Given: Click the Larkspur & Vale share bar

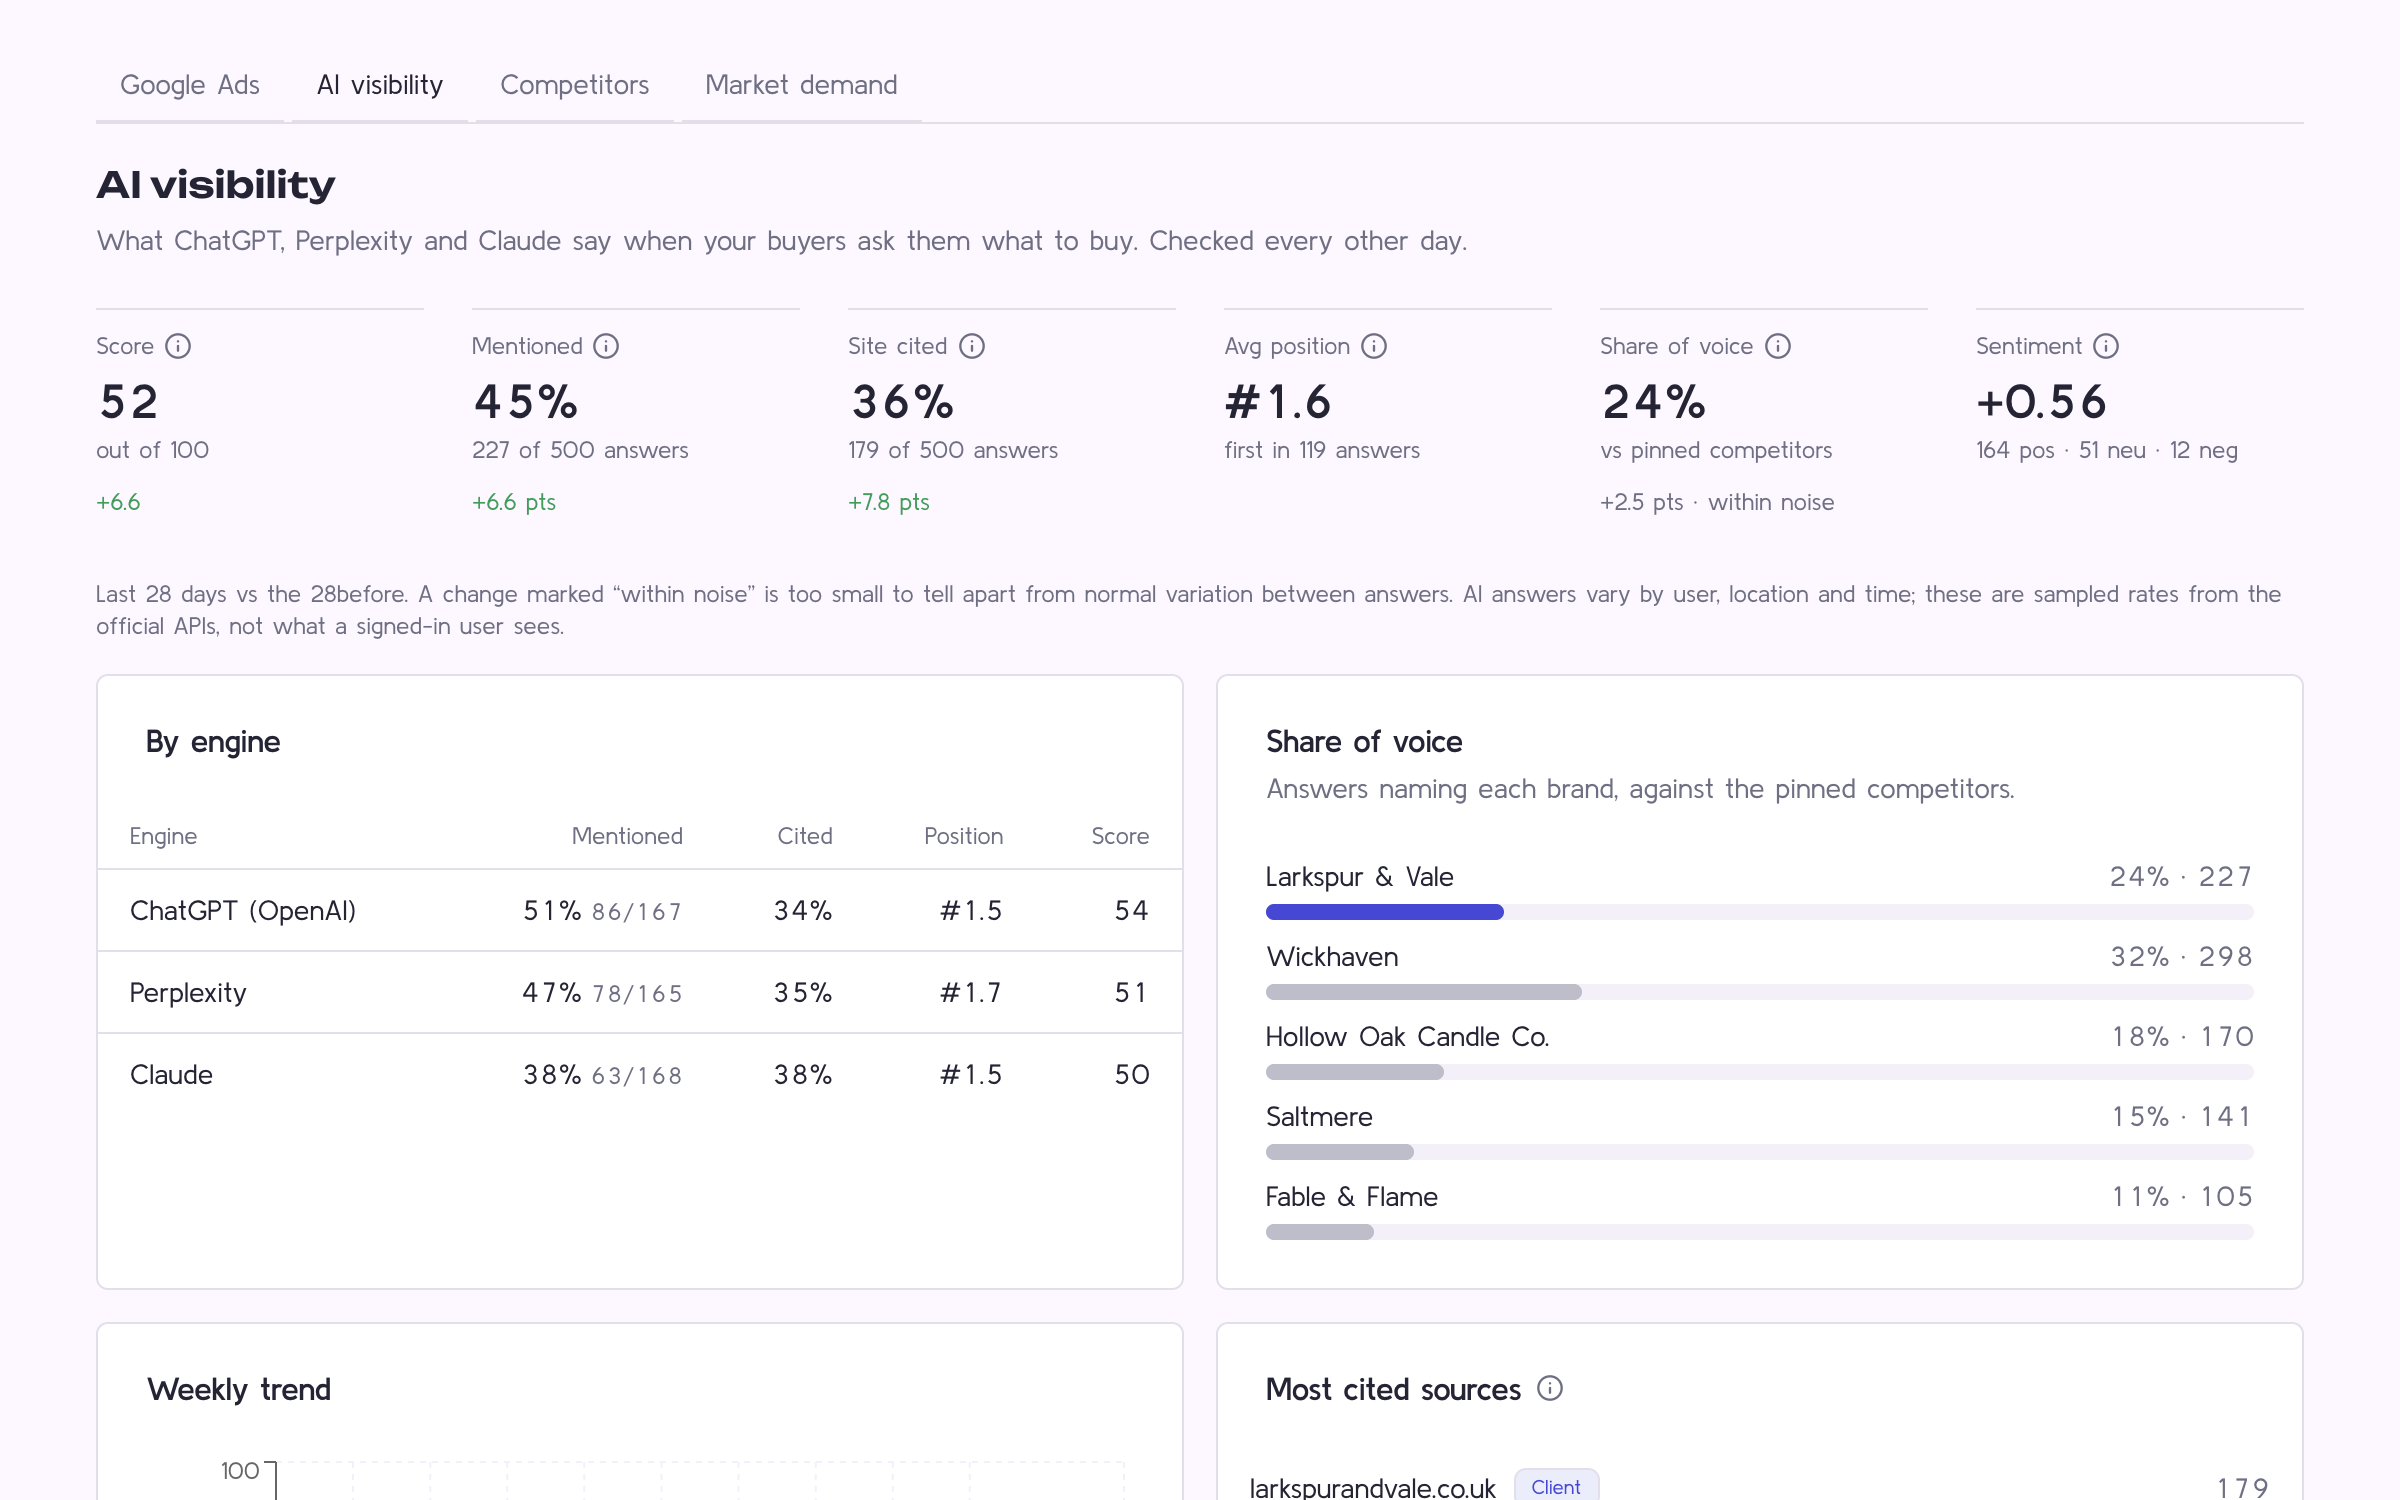Looking at the screenshot, I should pos(1760,912).
